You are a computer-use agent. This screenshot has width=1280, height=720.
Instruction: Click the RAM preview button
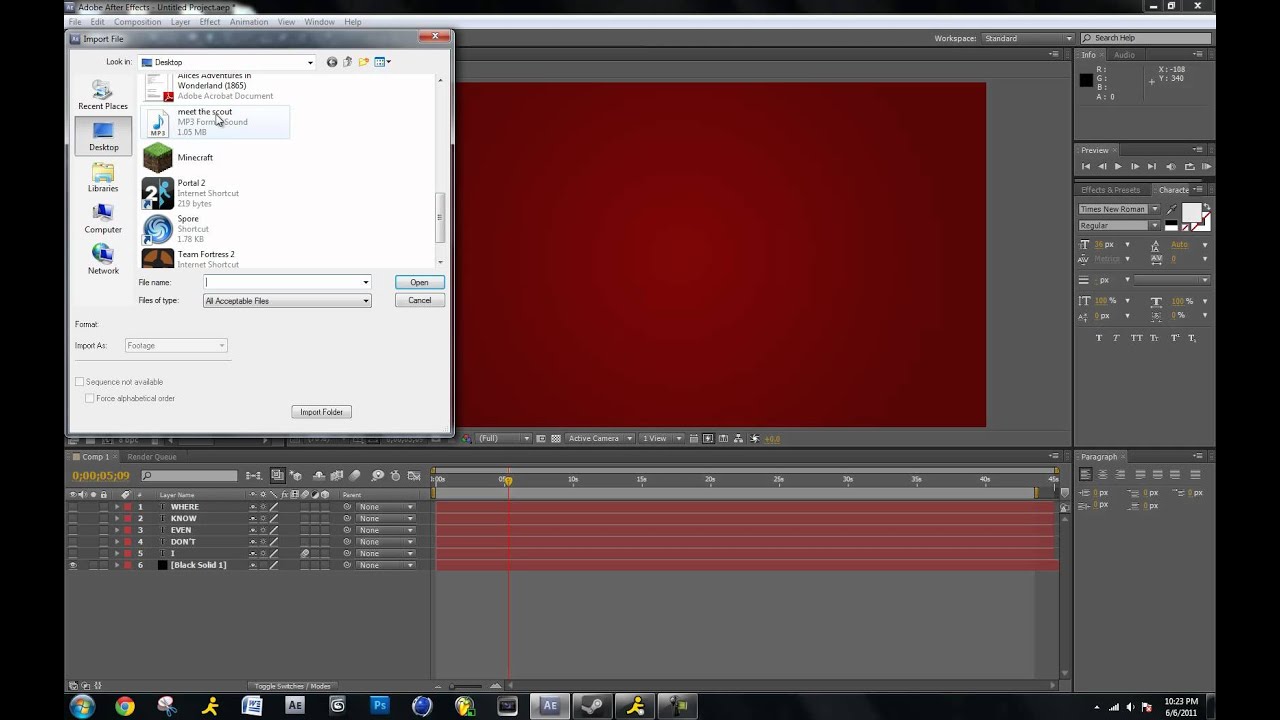click(x=1207, y=167)
